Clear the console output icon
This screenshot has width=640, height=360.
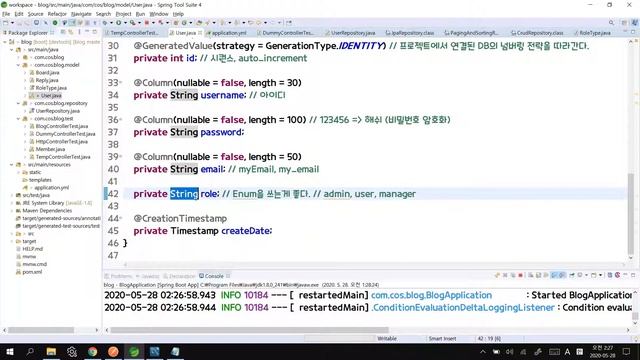click(531, 276)
